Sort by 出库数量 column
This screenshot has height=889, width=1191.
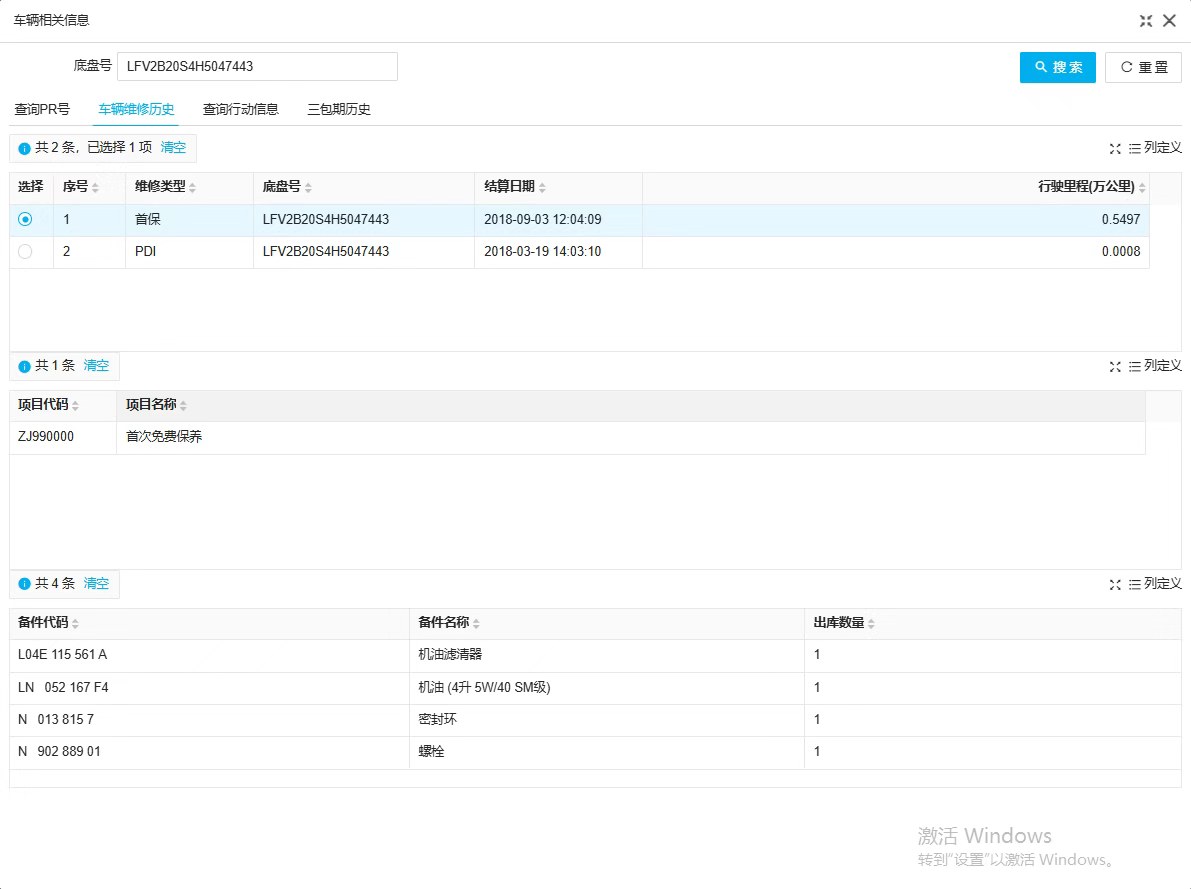(x=871, y=624)
